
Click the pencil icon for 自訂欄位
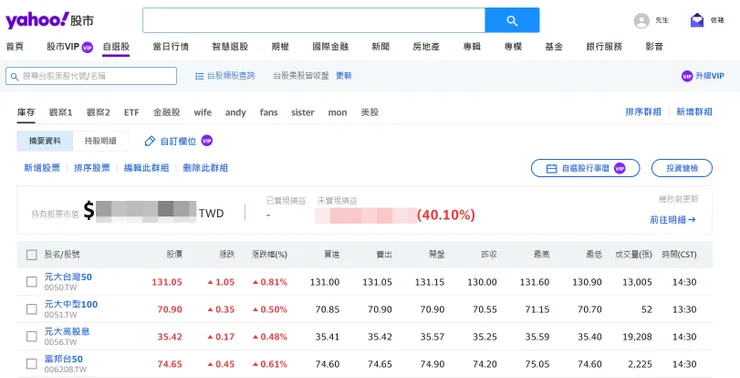point(150,141)
